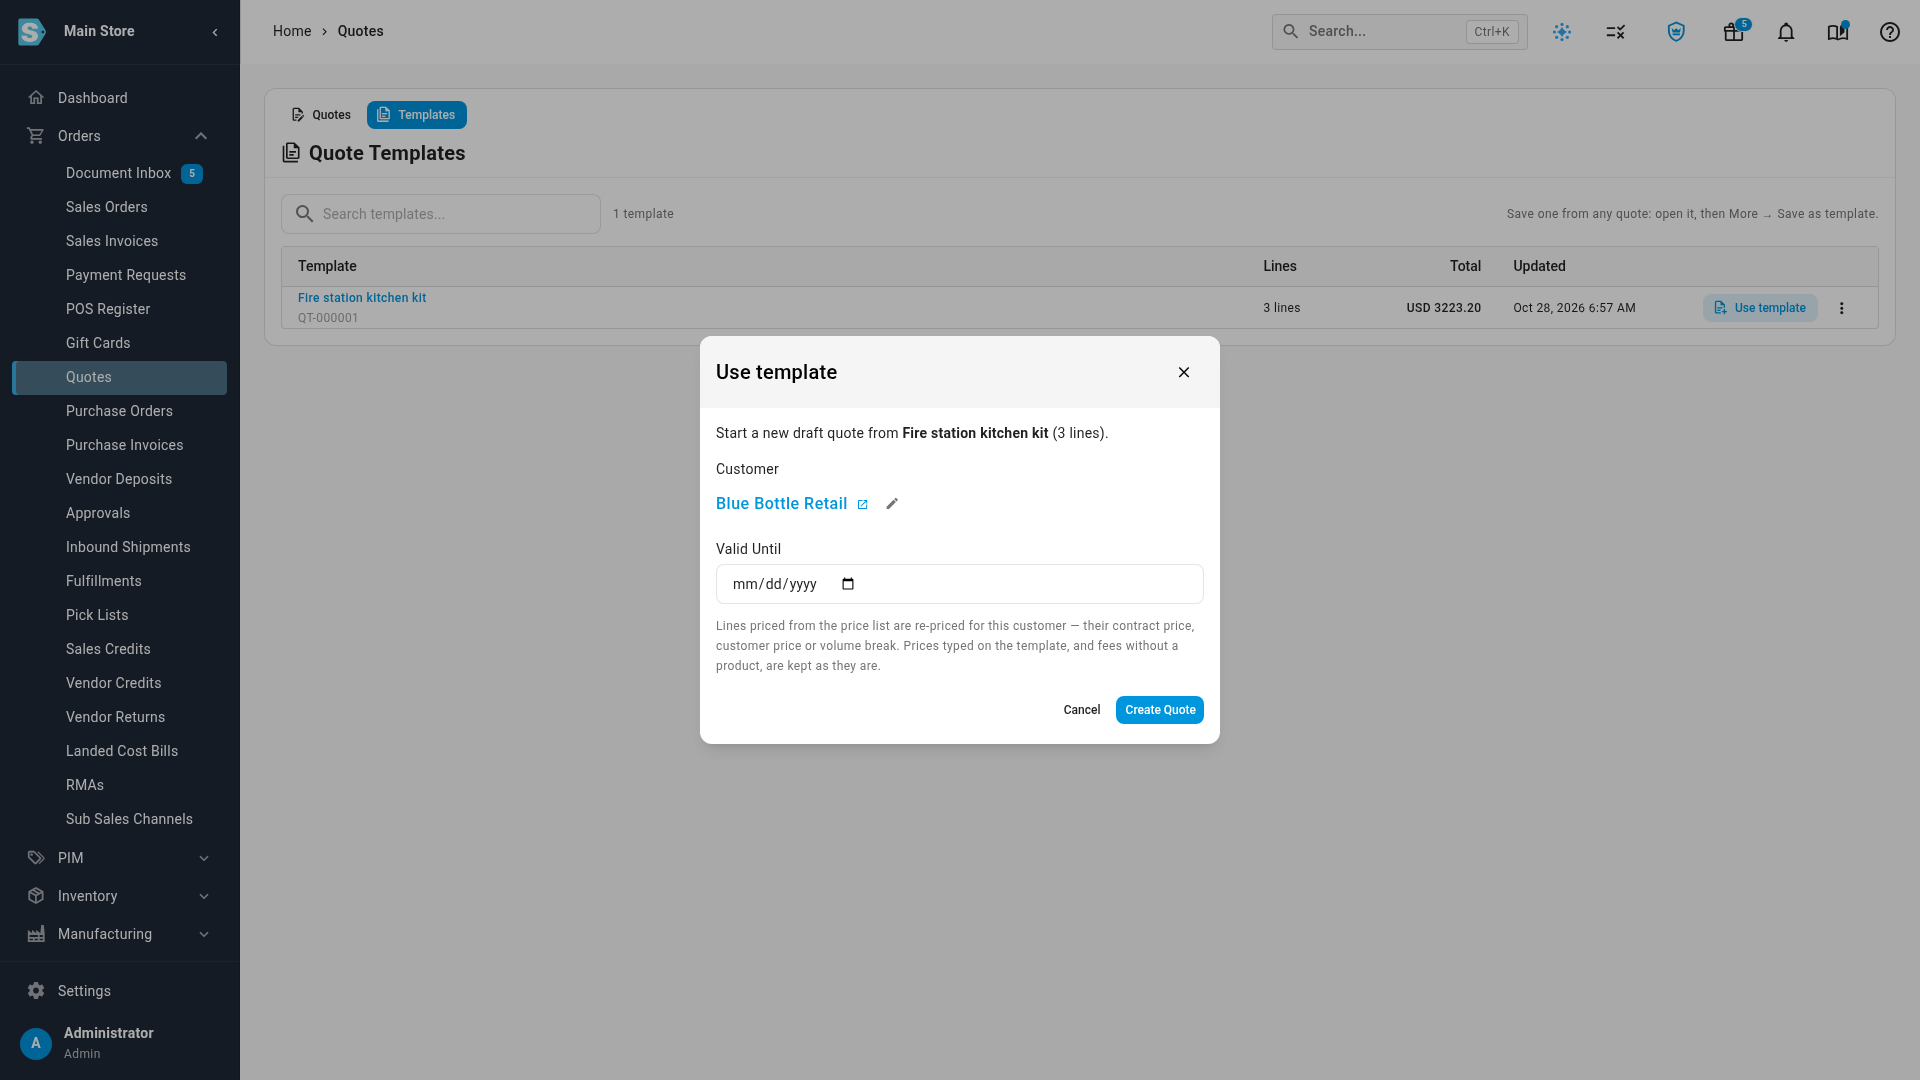The width and height of the screenshot is (1920, 1080).
Task: Click the checklist tasks icon in header
Action: [x=1616, y=32]
